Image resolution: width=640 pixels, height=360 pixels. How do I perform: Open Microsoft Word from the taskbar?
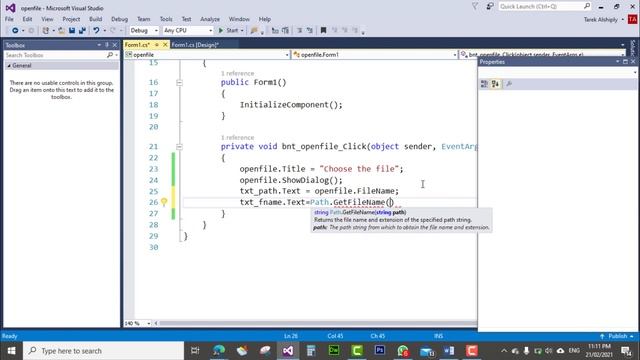449,351
